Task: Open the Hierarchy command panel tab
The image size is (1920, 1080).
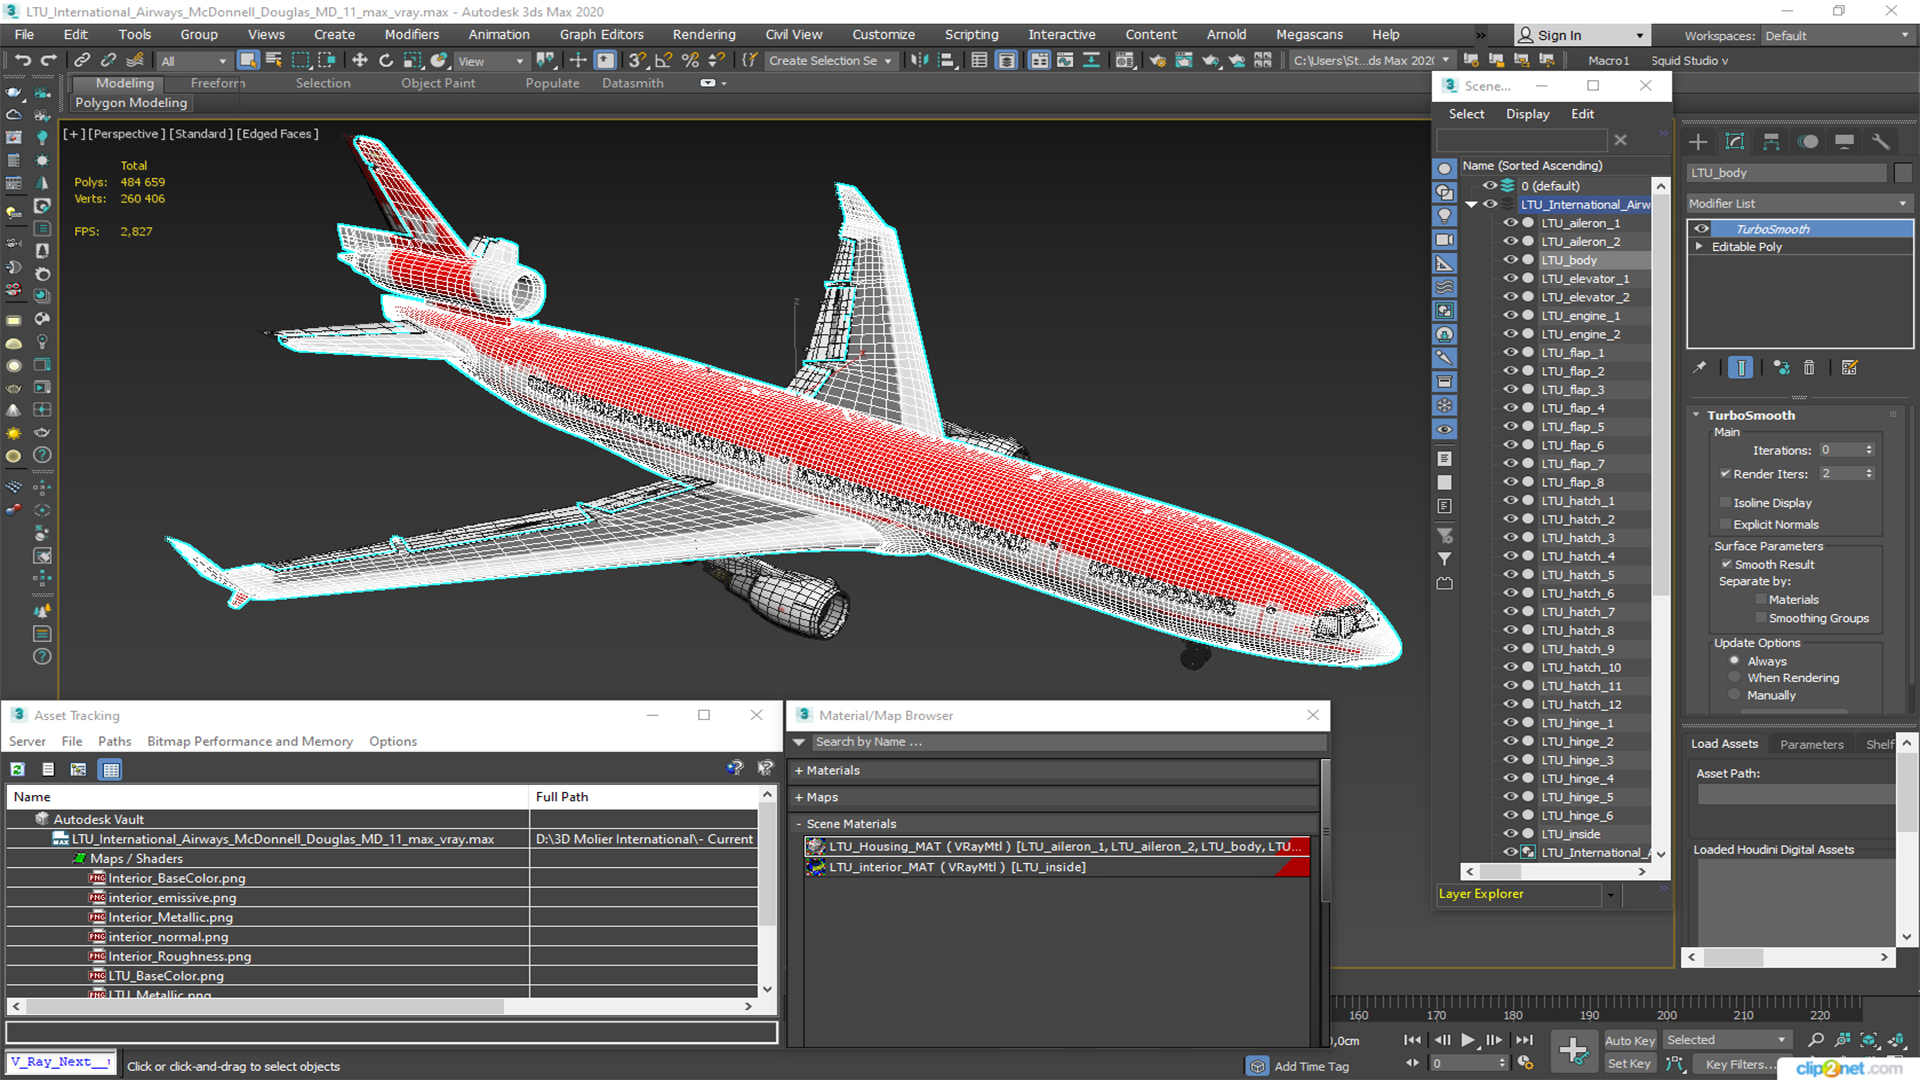Action: coord(1771,141)
